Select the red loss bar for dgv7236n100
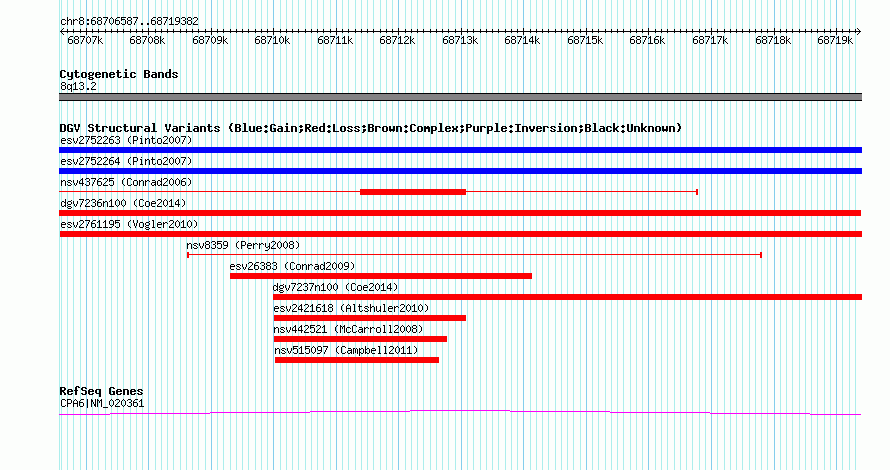The height and width of the screenshot is (470, 890). pyautogui.click(x=460, y=213)
